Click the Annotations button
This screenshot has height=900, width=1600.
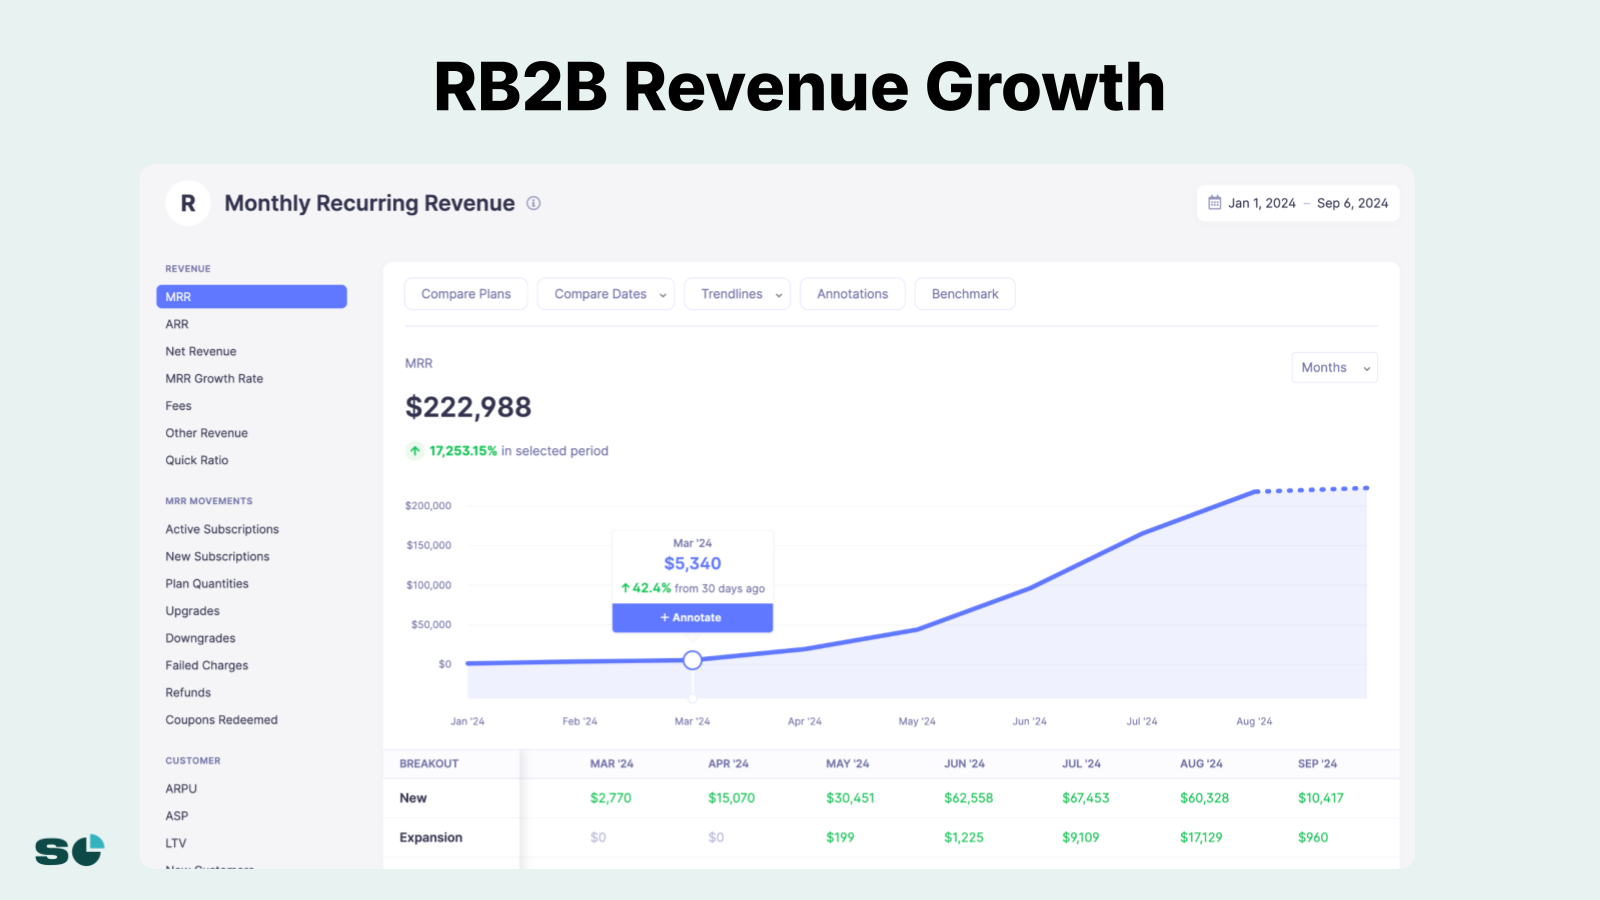click(x=852, y=294)
